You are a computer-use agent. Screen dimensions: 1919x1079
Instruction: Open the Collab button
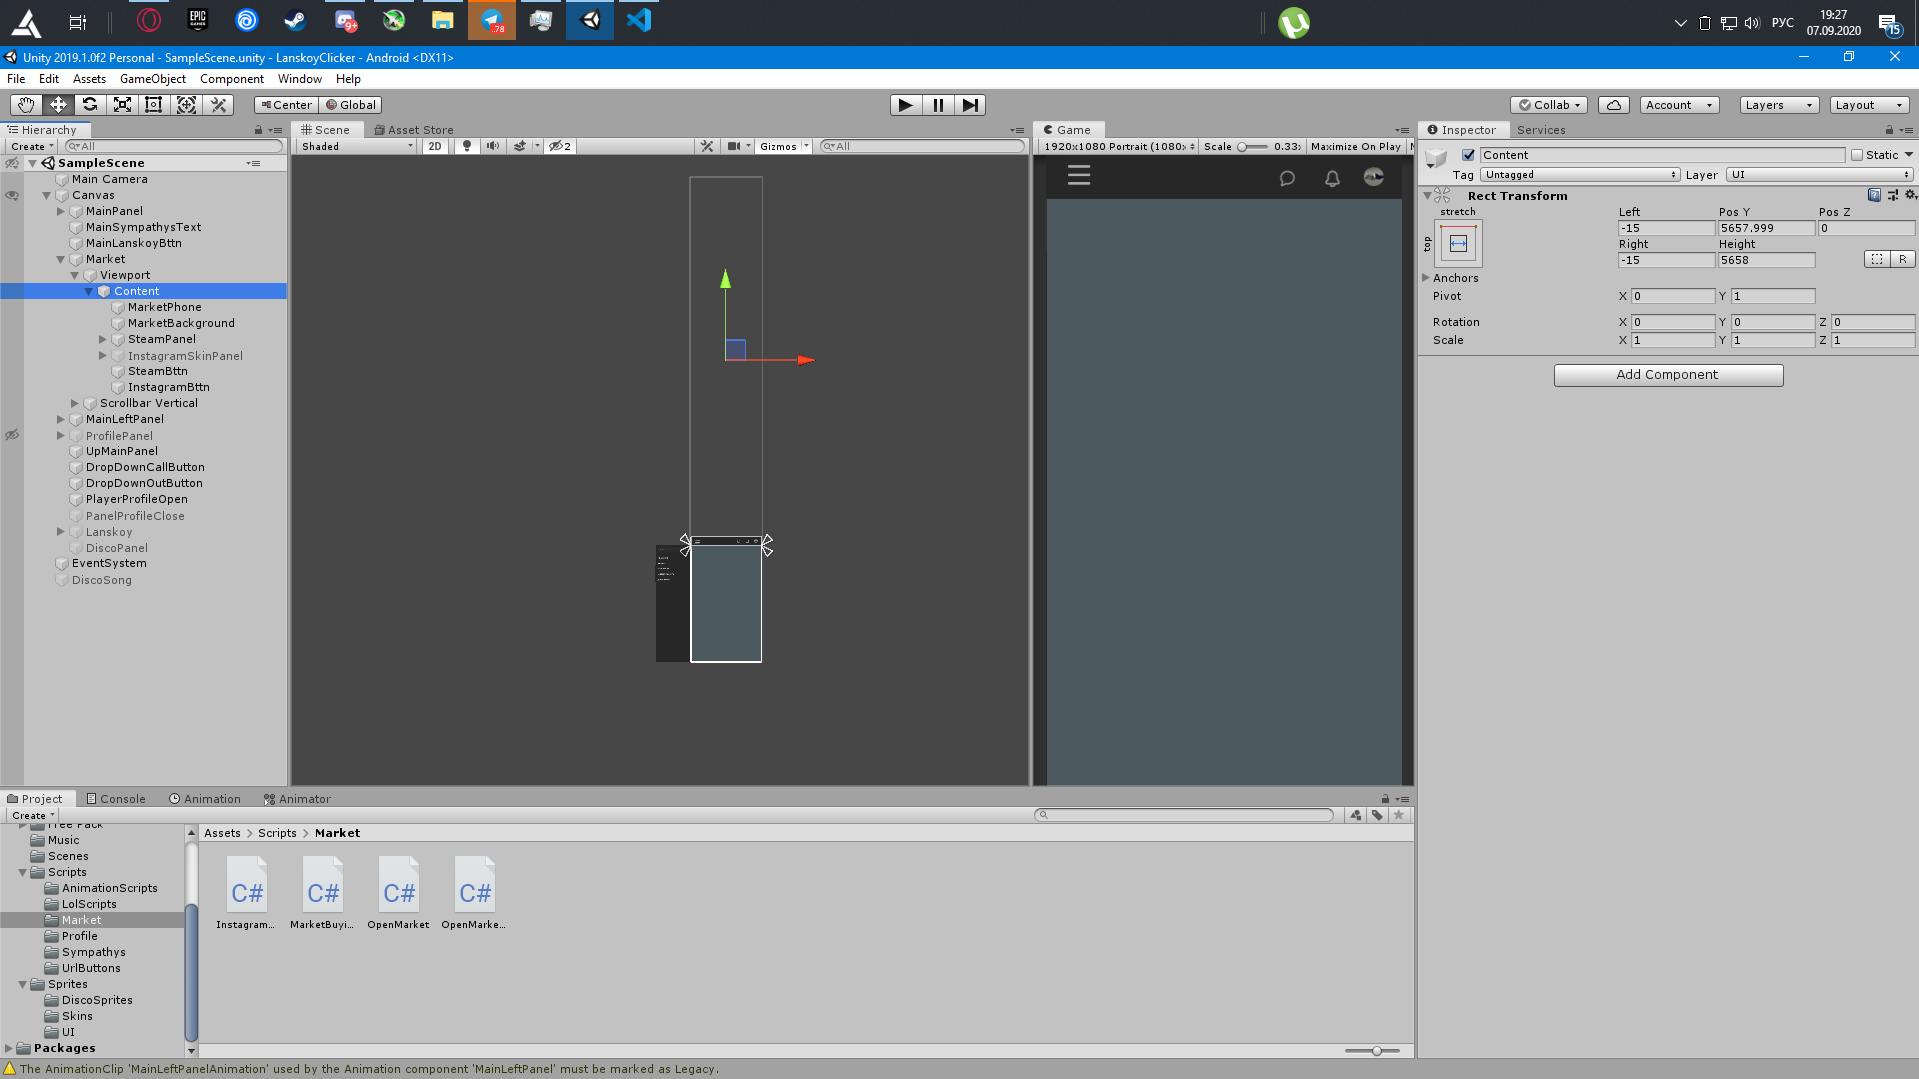coord(1549,105)
